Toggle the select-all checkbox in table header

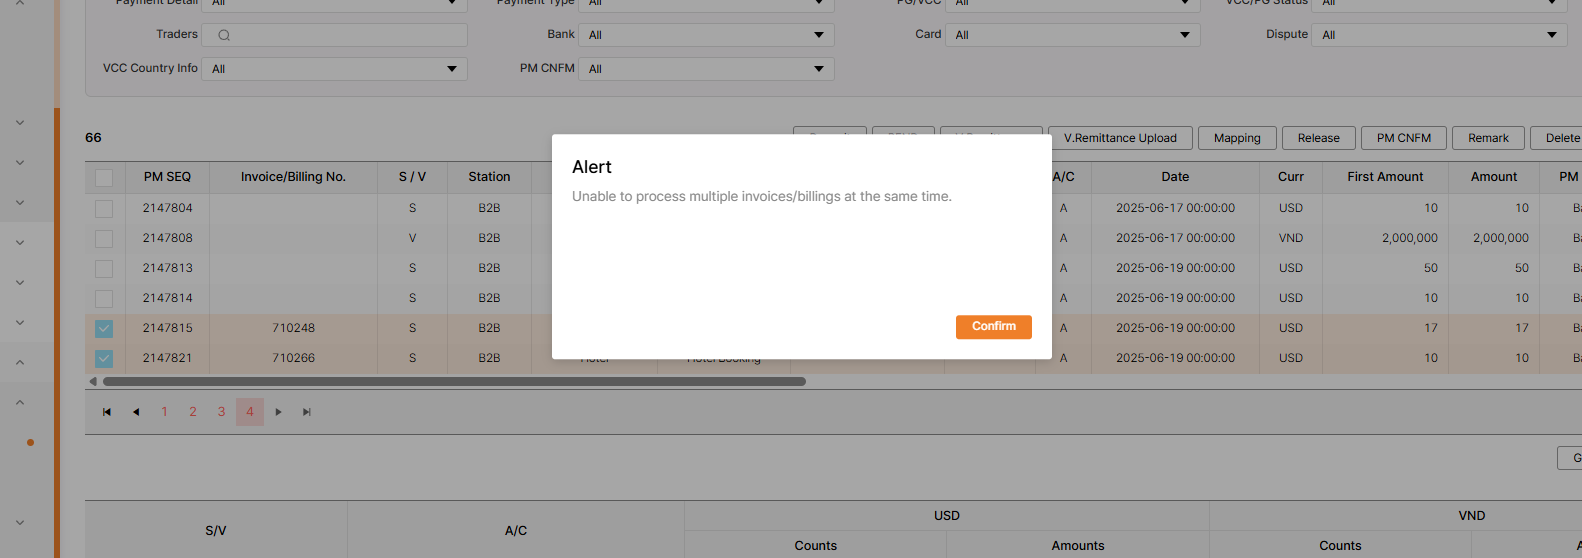(x=104, y=178)
